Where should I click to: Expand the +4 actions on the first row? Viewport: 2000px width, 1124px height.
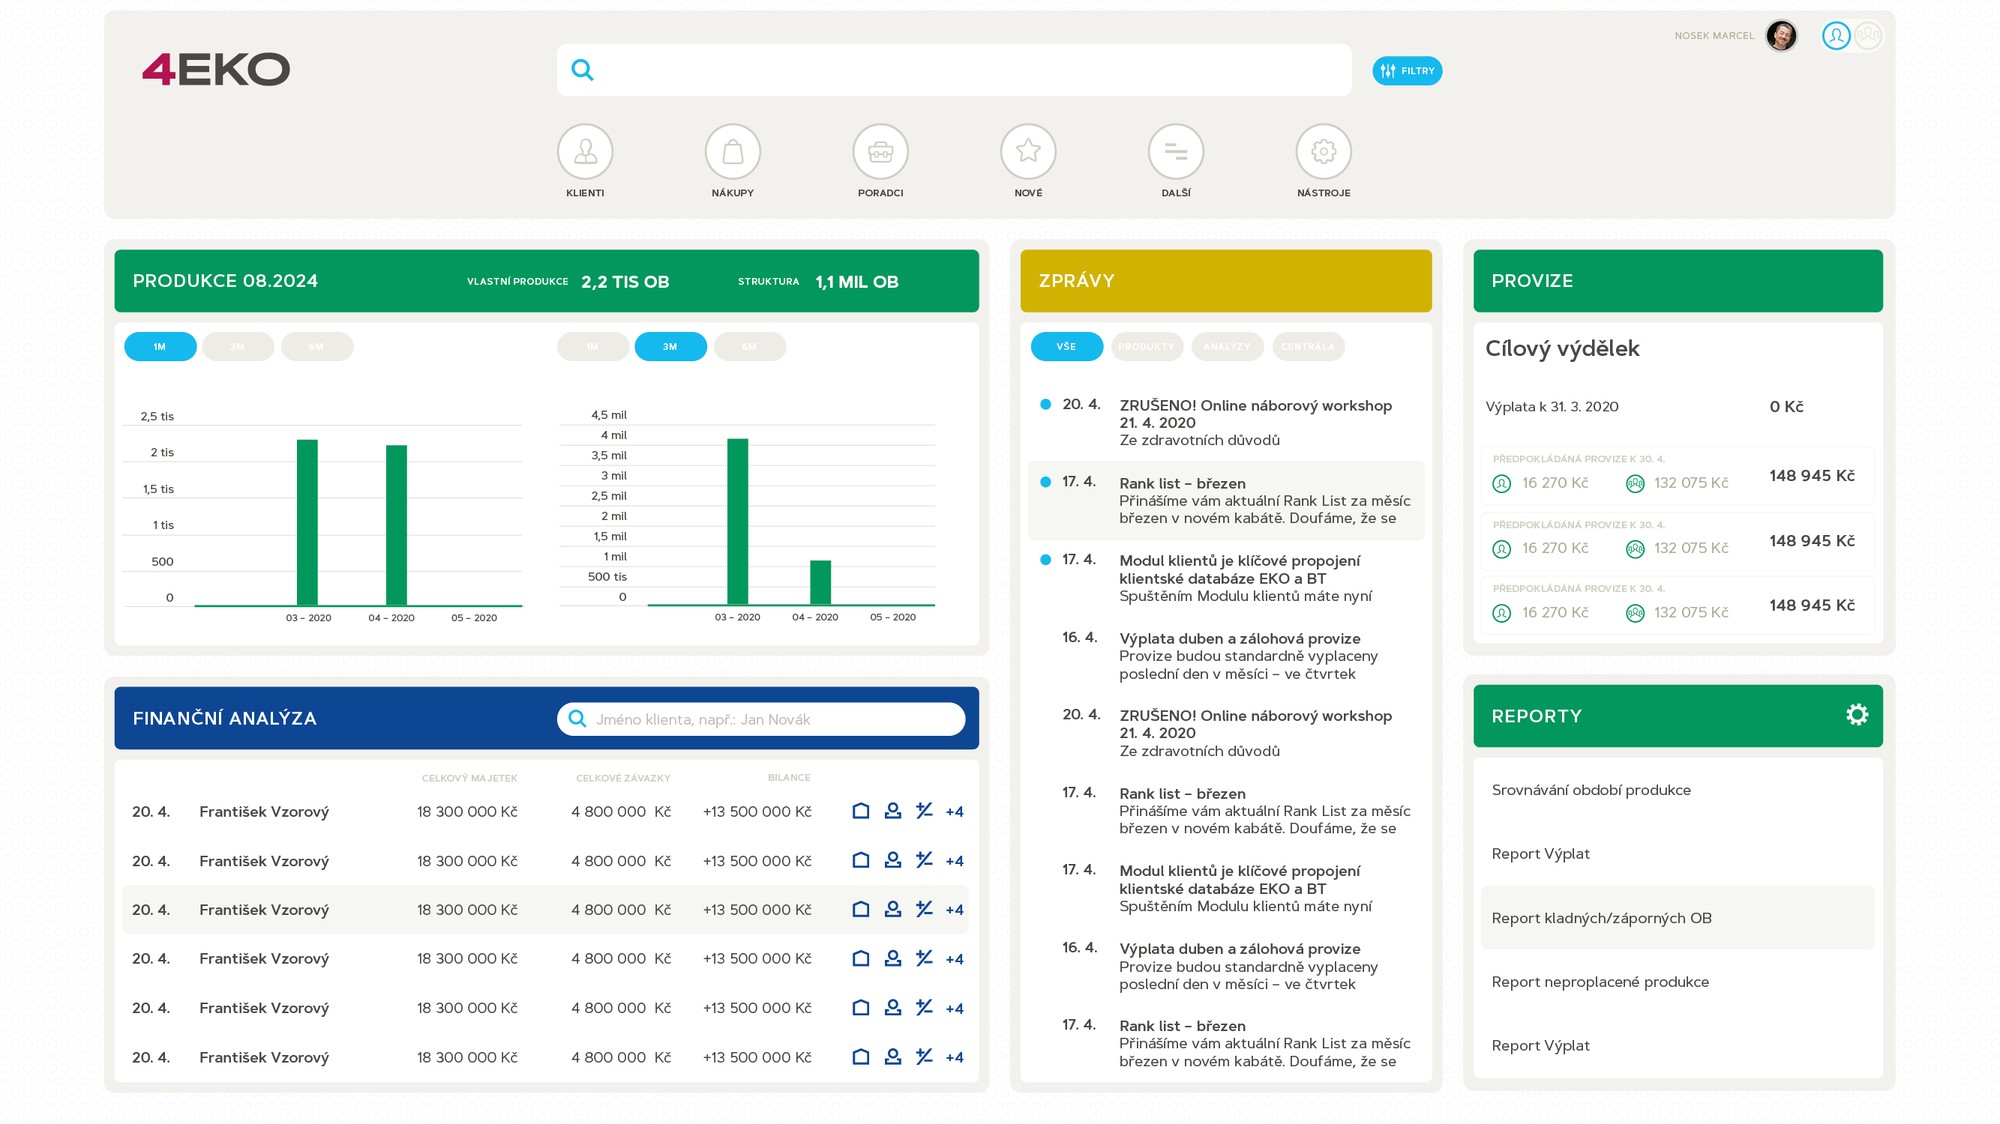(955, 811)
